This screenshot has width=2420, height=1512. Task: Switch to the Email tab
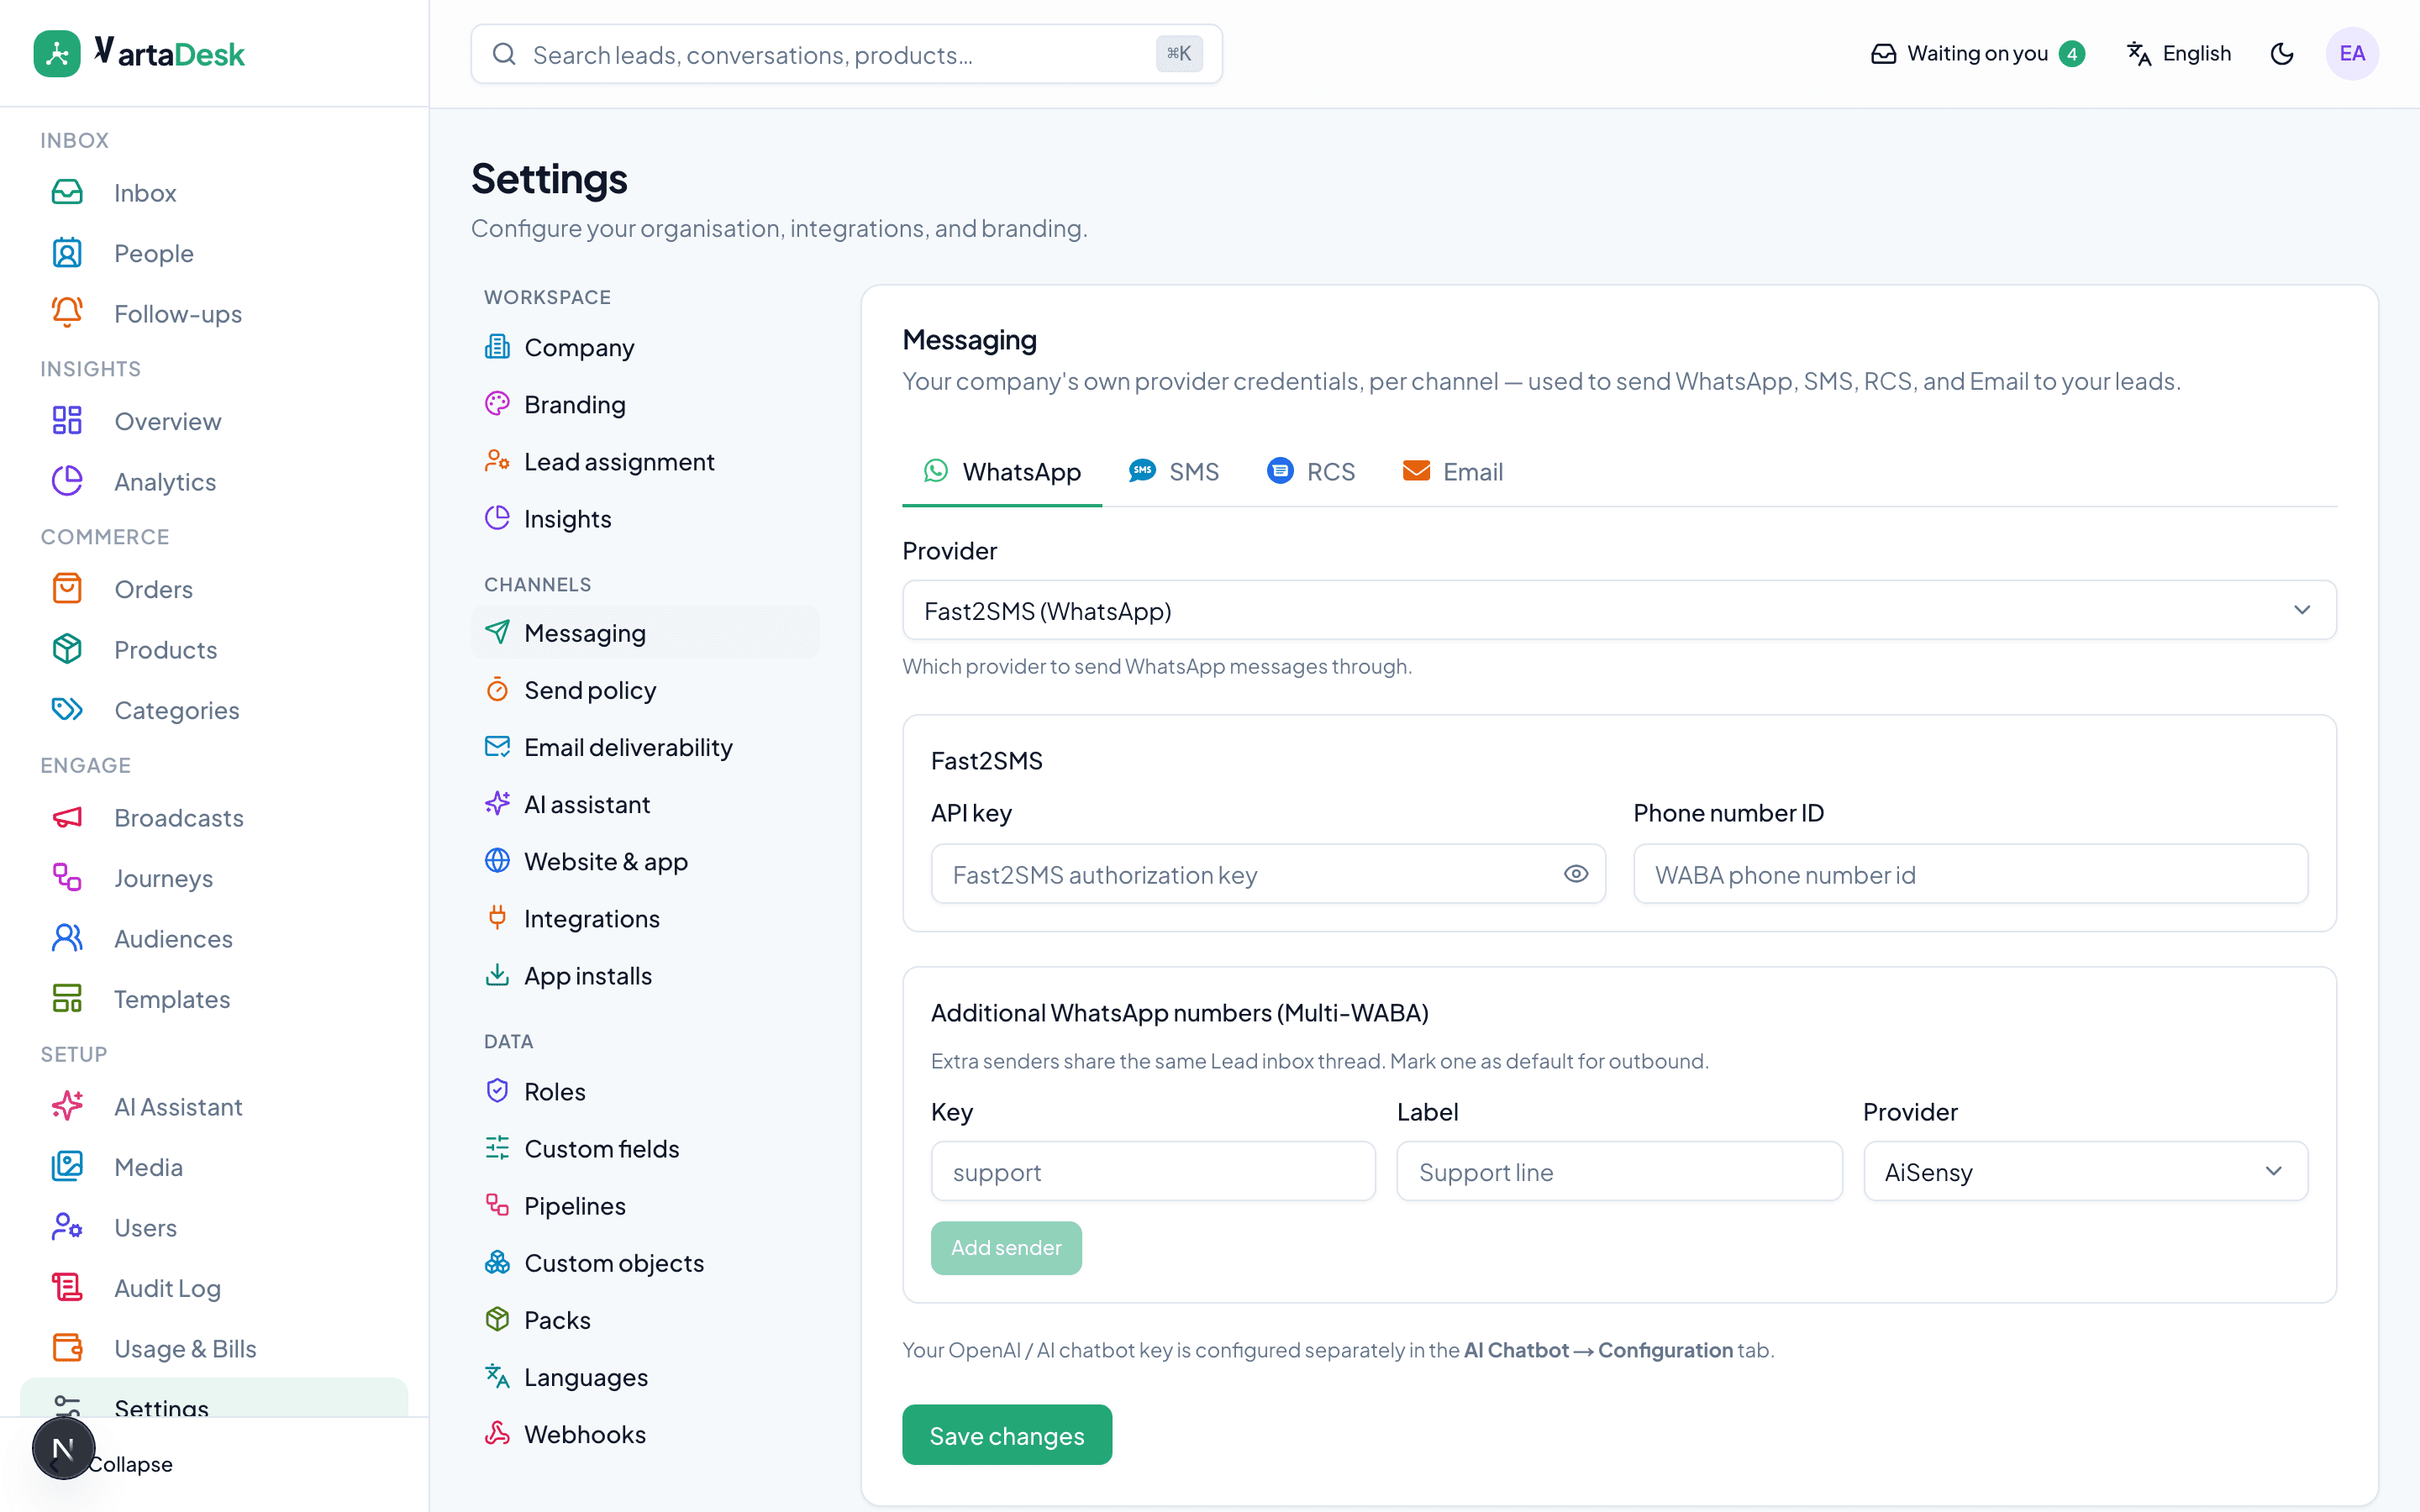1453,471
